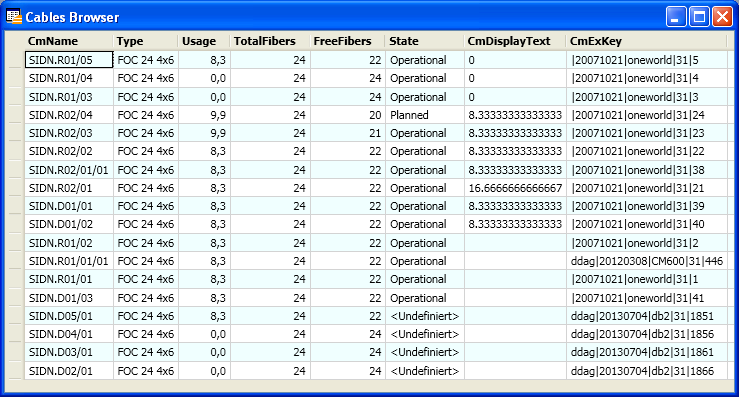
Task: Select cable name cell SIDN.D01/01
Action: coord(69,206)
